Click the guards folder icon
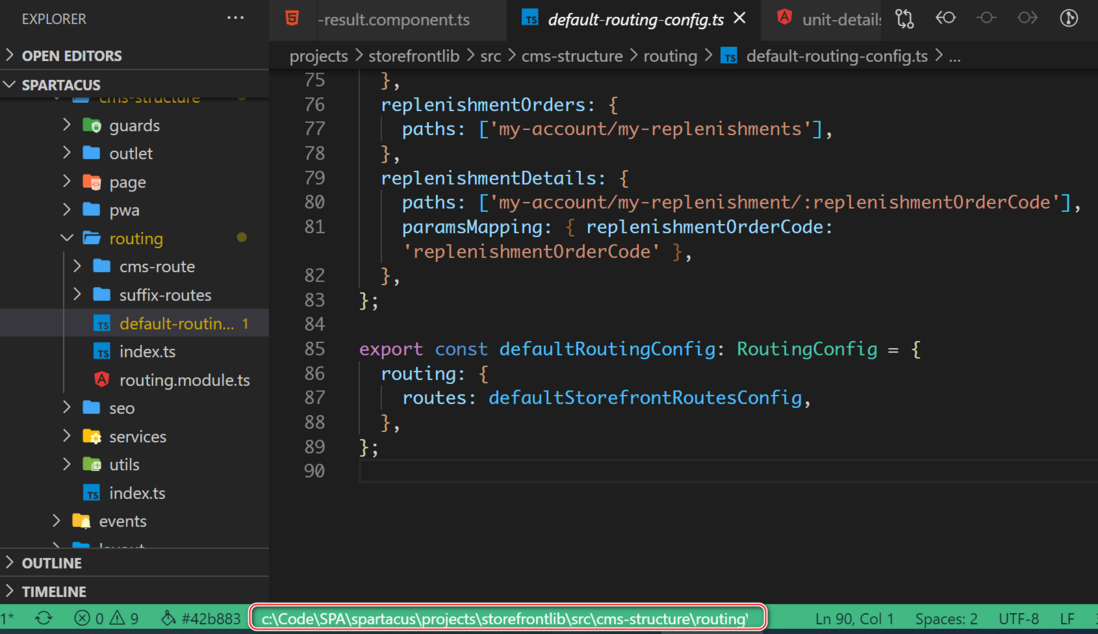The width and height of the screenshot is (1098, 634). click(x=92, y=125)
